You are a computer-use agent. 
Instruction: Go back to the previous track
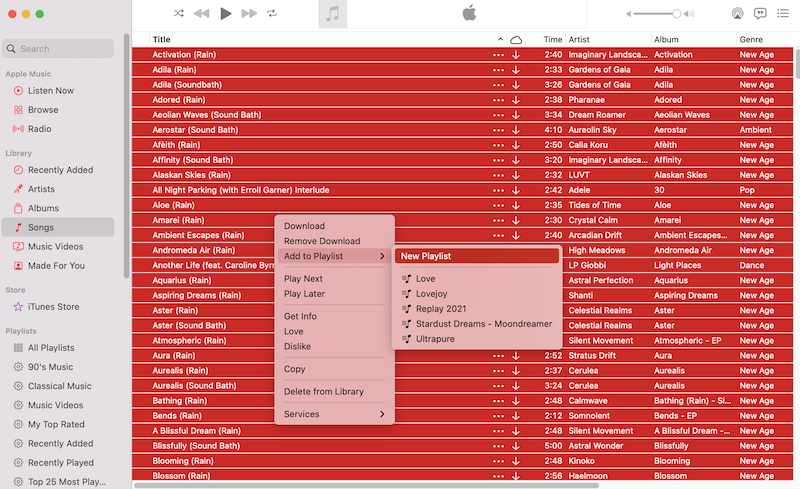(202, 14)
